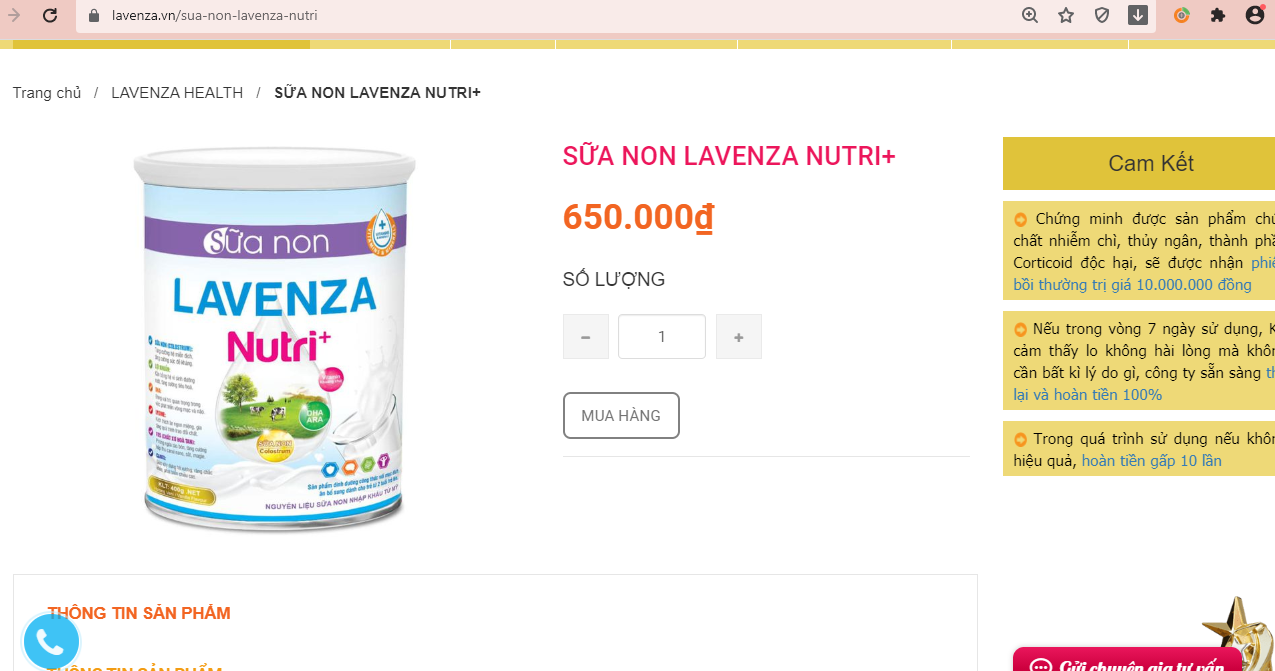Open the LAVENZA HEALTH breadcrumb link
Image resolution: width=1275 pixels, height=671 pixels.
177,93
